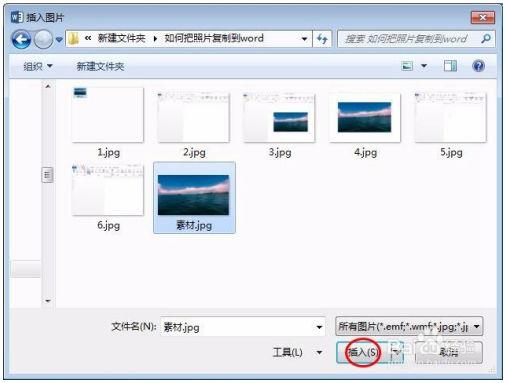Click the 文件名 input field
Image resolution: width=506 pixels, height=383 pixels.
[x=242, y=327]
